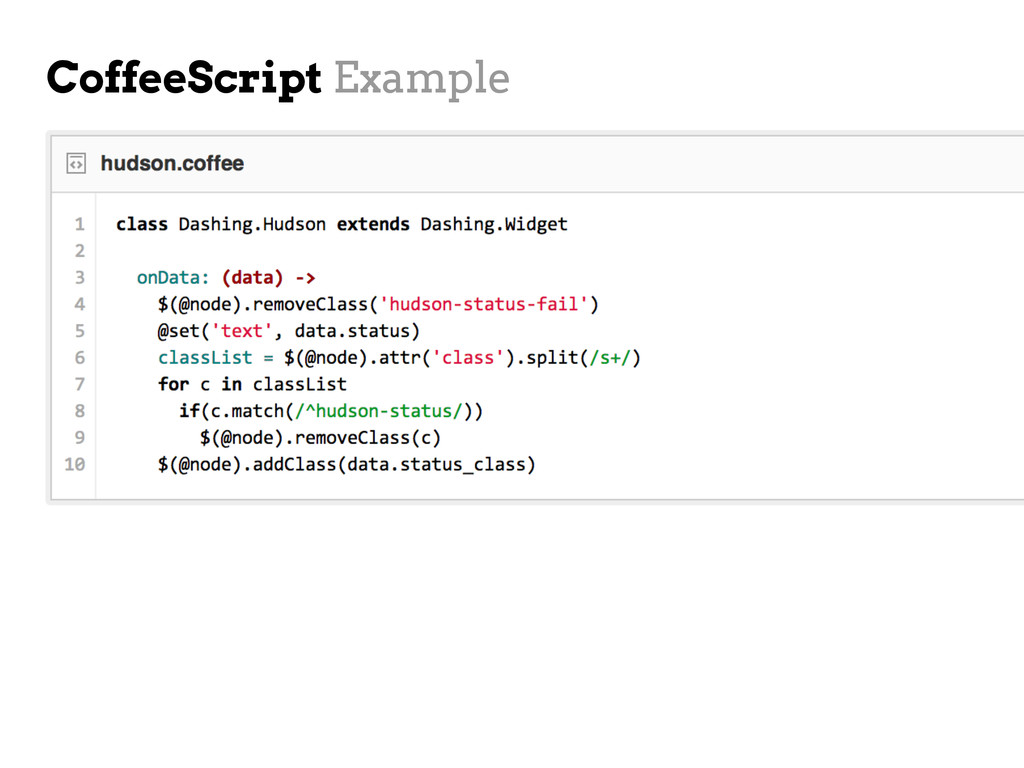The height and width of the screenshot is (768, 1024).
Task: Select line number 9 in gutter
Action: 80,438
